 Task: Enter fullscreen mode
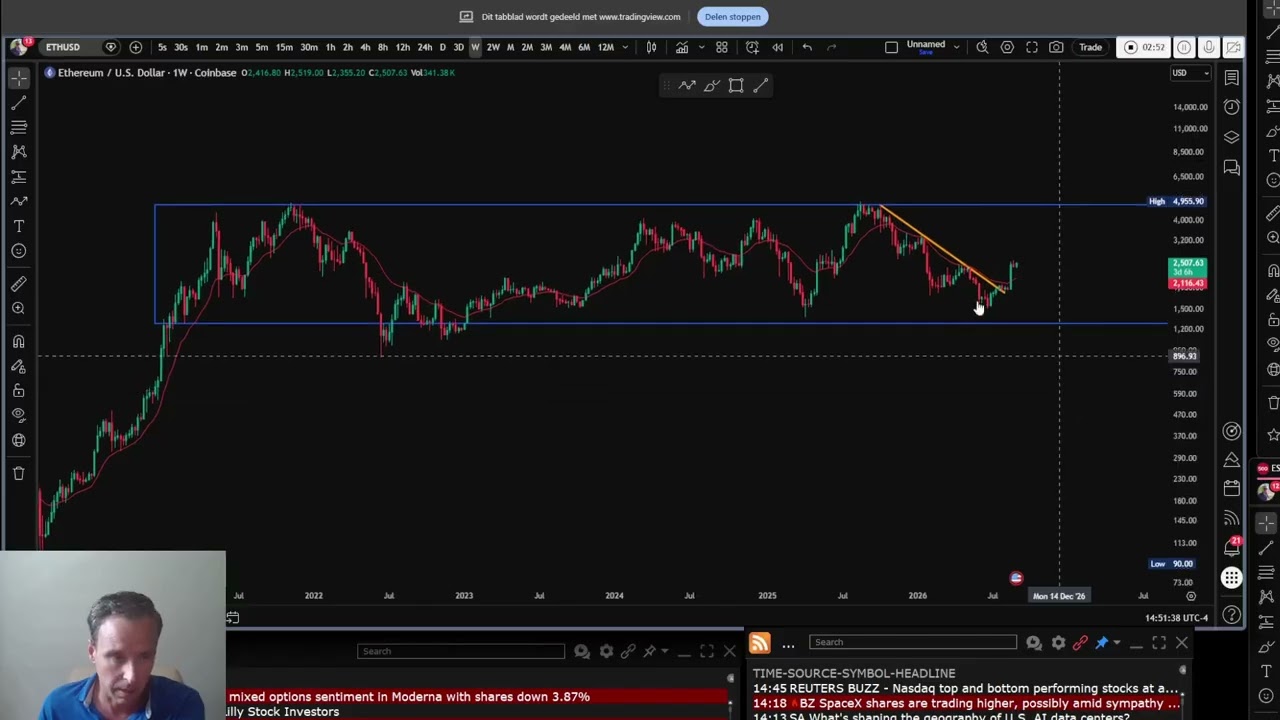click(x=1032, y=47)
